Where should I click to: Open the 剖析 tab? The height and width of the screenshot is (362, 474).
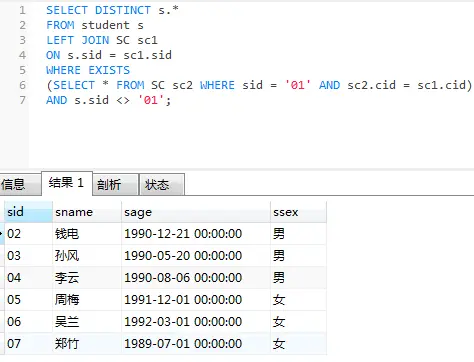tap(115, 184)
